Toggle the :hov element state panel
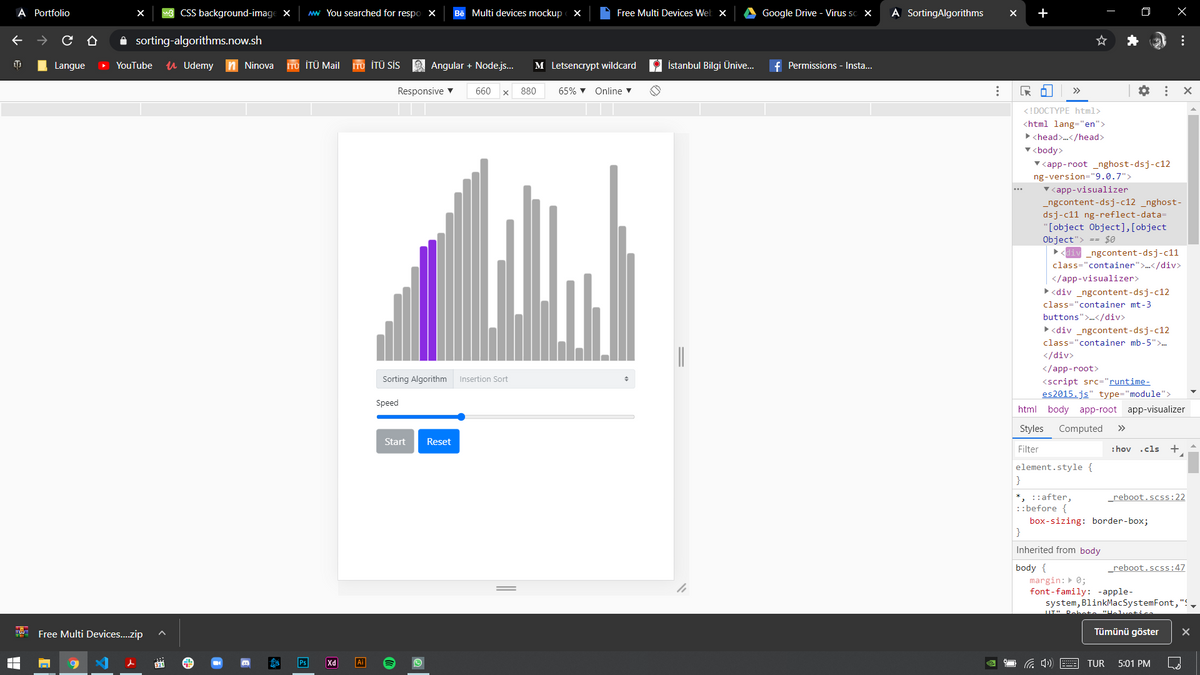The width and height of the screenshot is (1200, 675). [x=1121, y=449]
